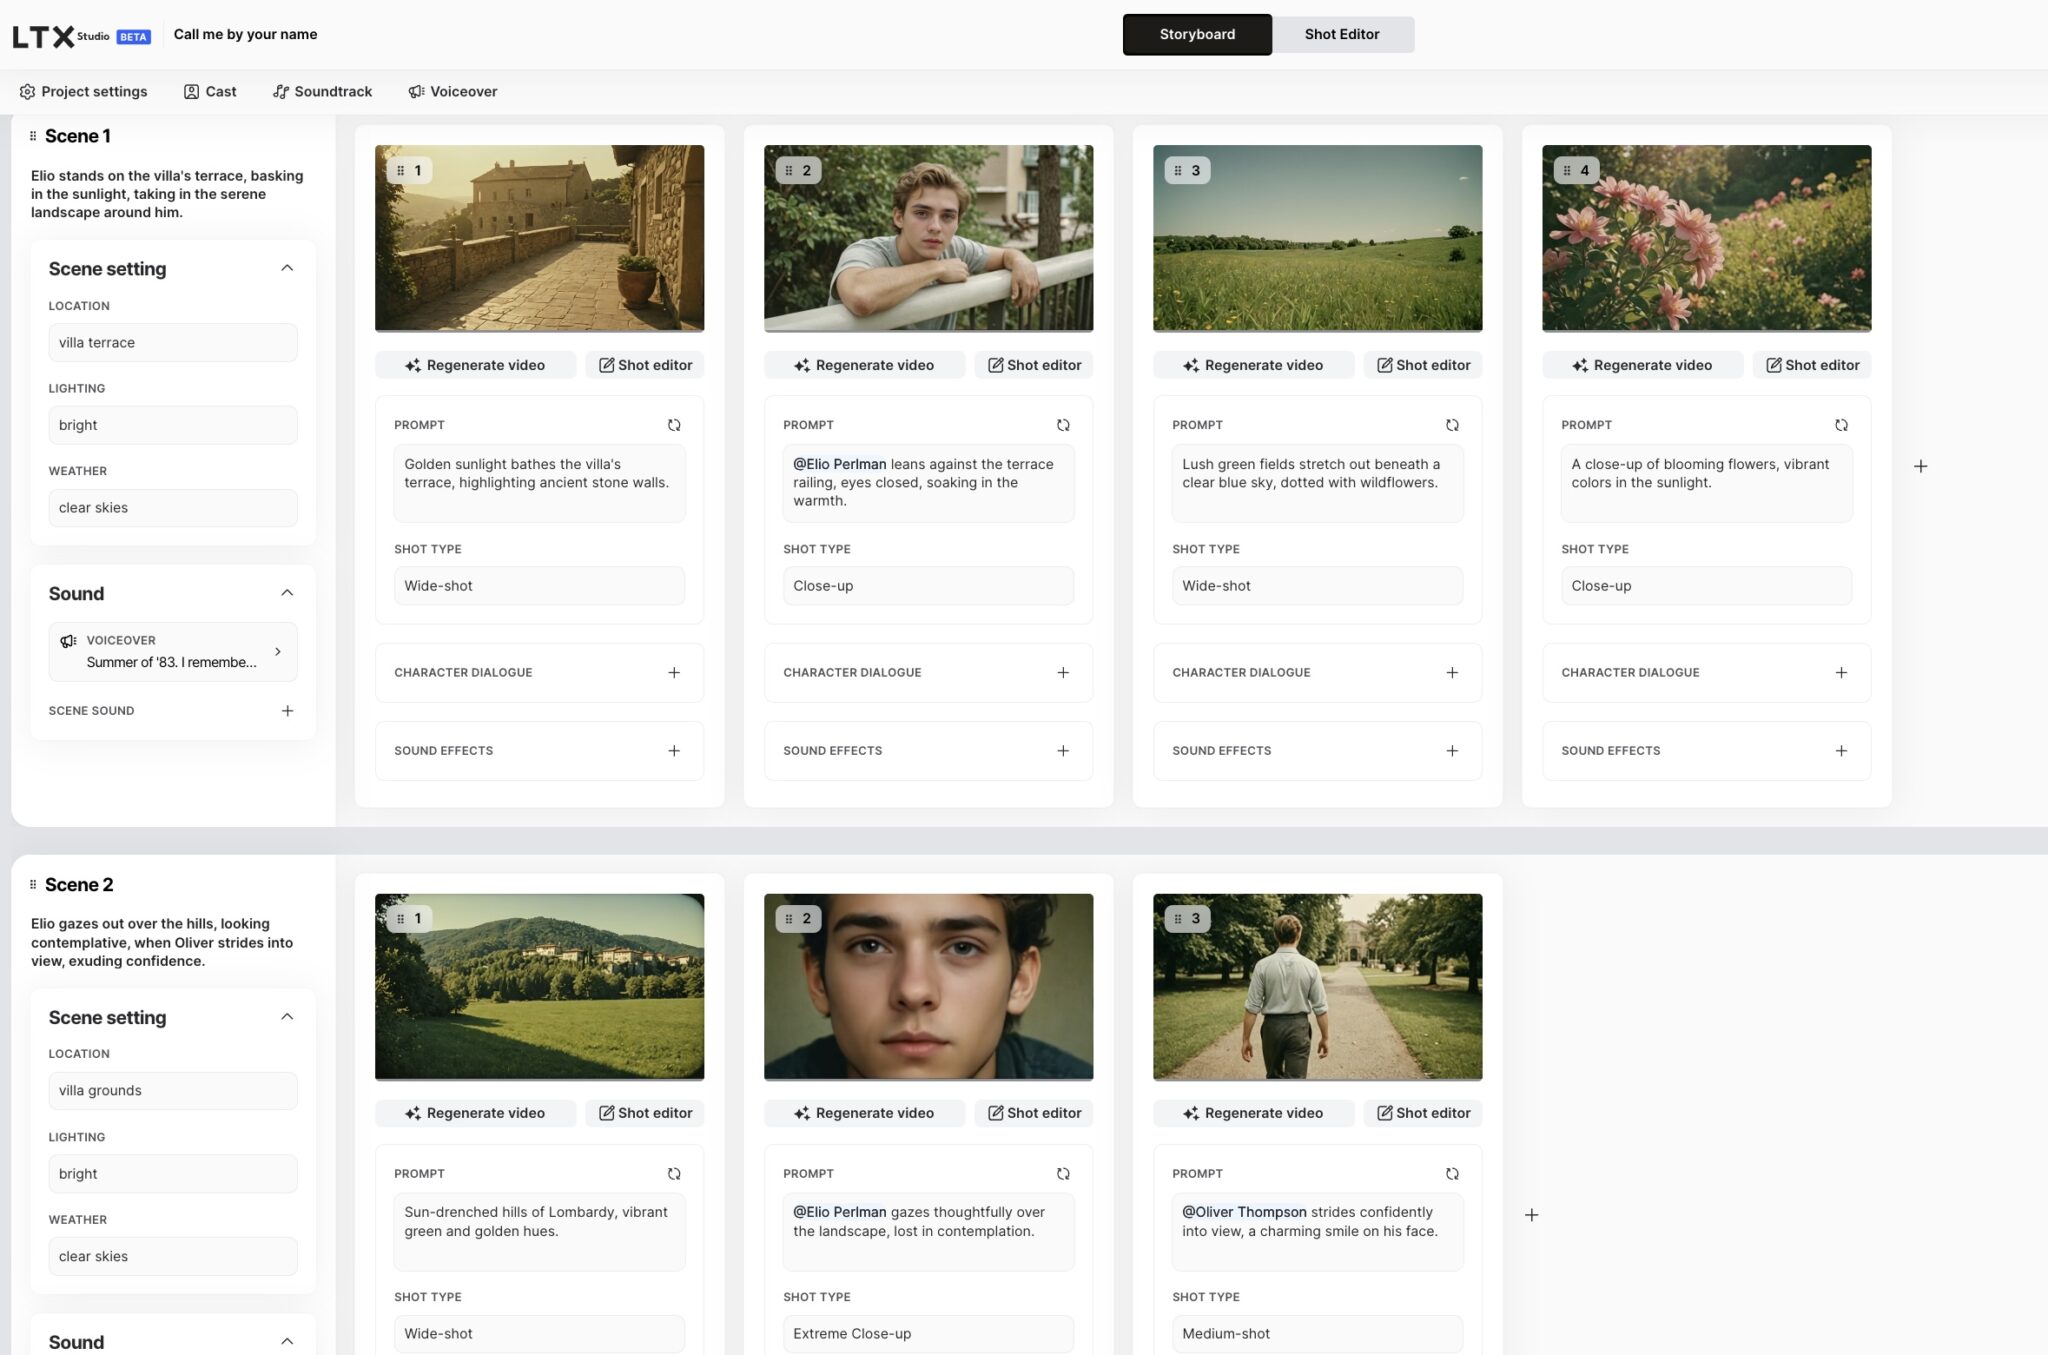Grab the drag handle on Scene 2 header

click(x=33, y=884)
